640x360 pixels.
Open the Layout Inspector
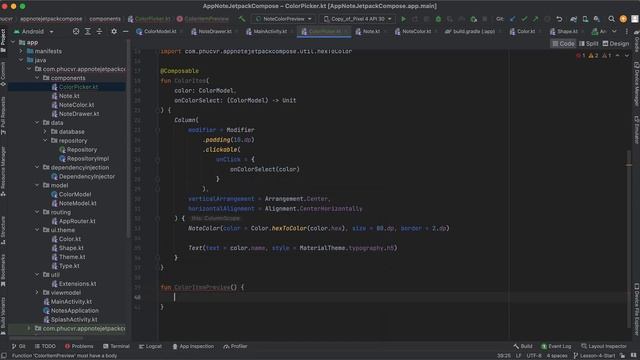(604, 346)
